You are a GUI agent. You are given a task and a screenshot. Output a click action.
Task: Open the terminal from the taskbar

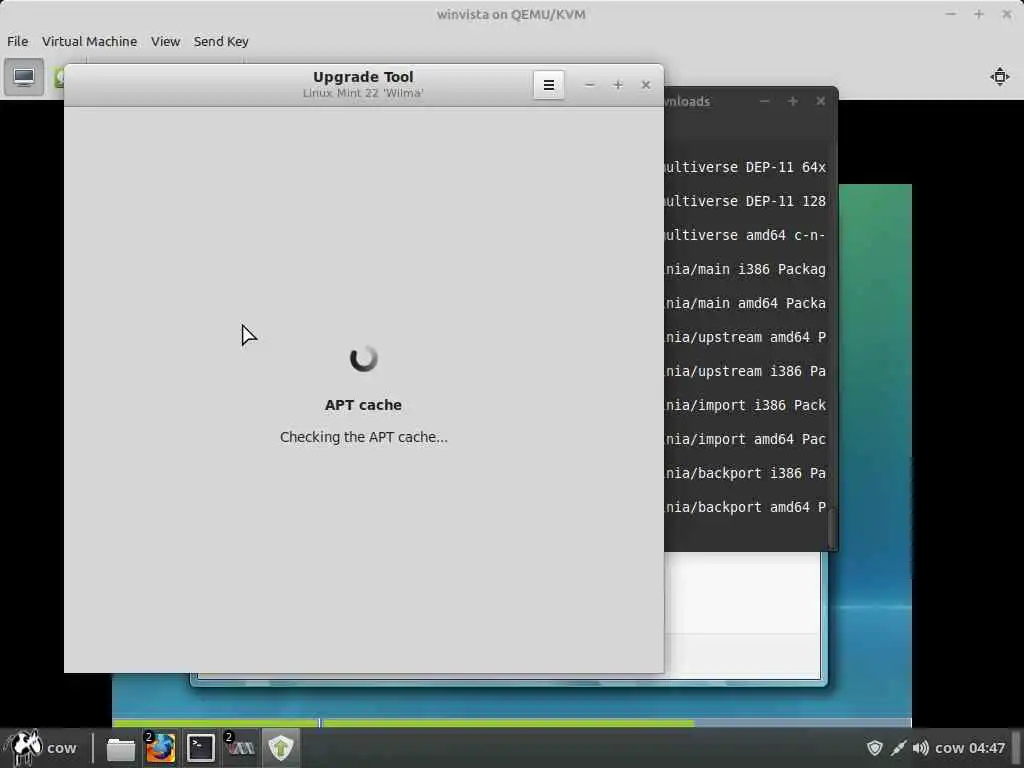(x=200, y=748)
